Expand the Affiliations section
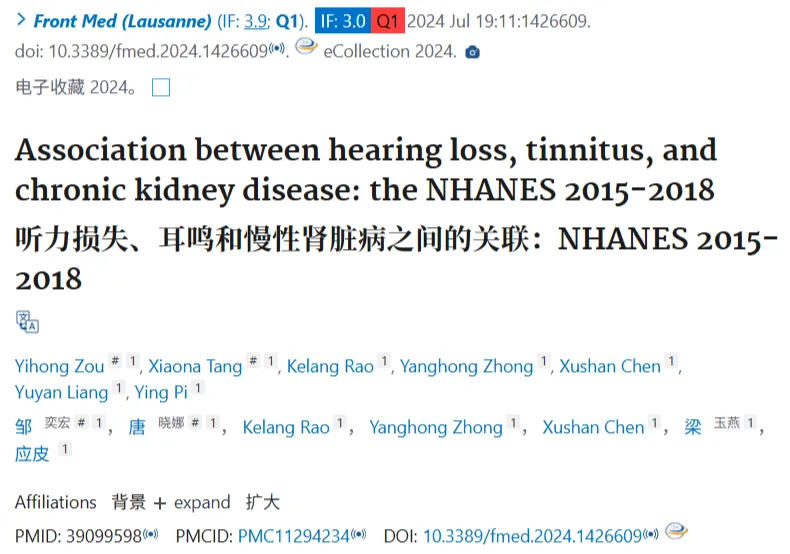Image resolution: width=790 pixels, height=554 pixels. pos(55,502)
